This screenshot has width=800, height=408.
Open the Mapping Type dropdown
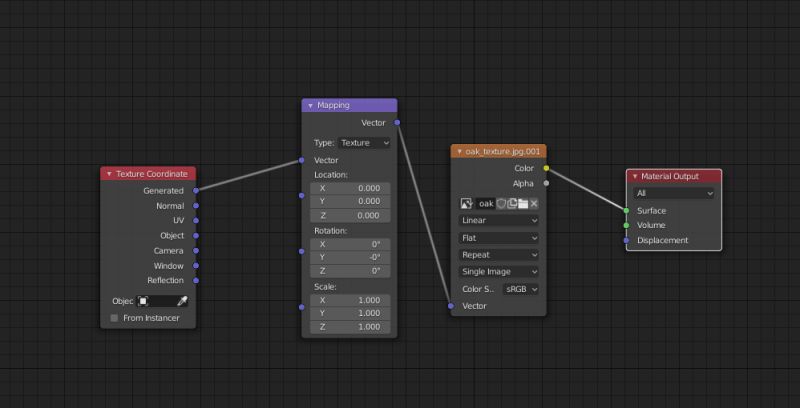tap(364, 143)
